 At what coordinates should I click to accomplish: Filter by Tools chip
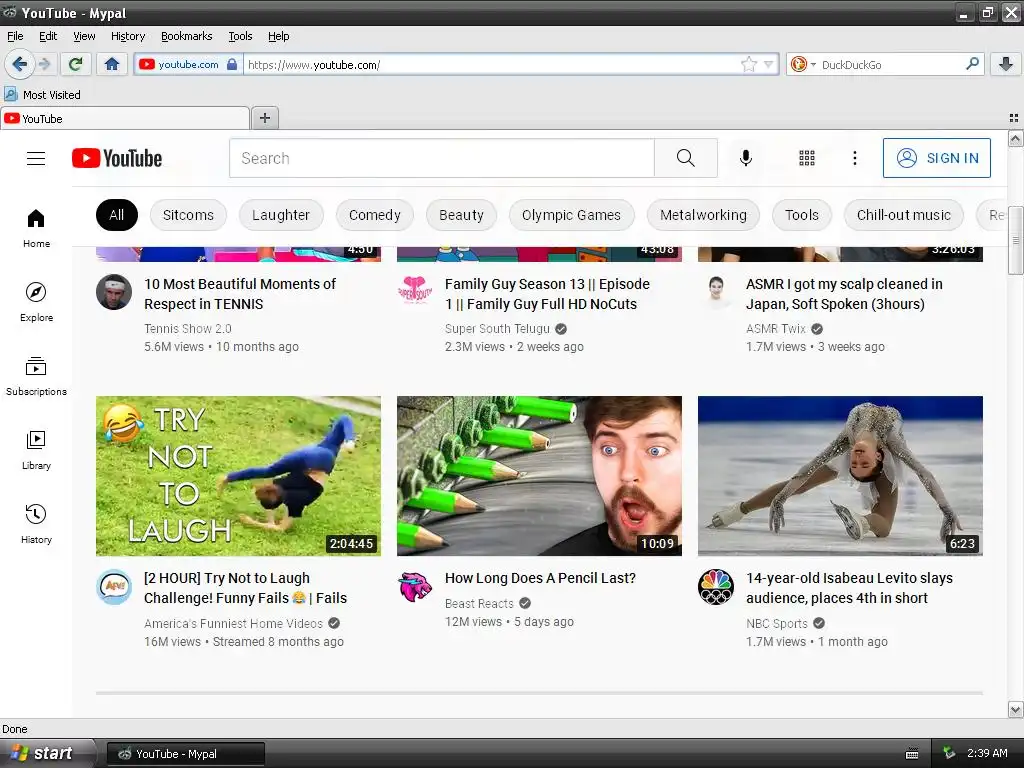click(801, 215)
